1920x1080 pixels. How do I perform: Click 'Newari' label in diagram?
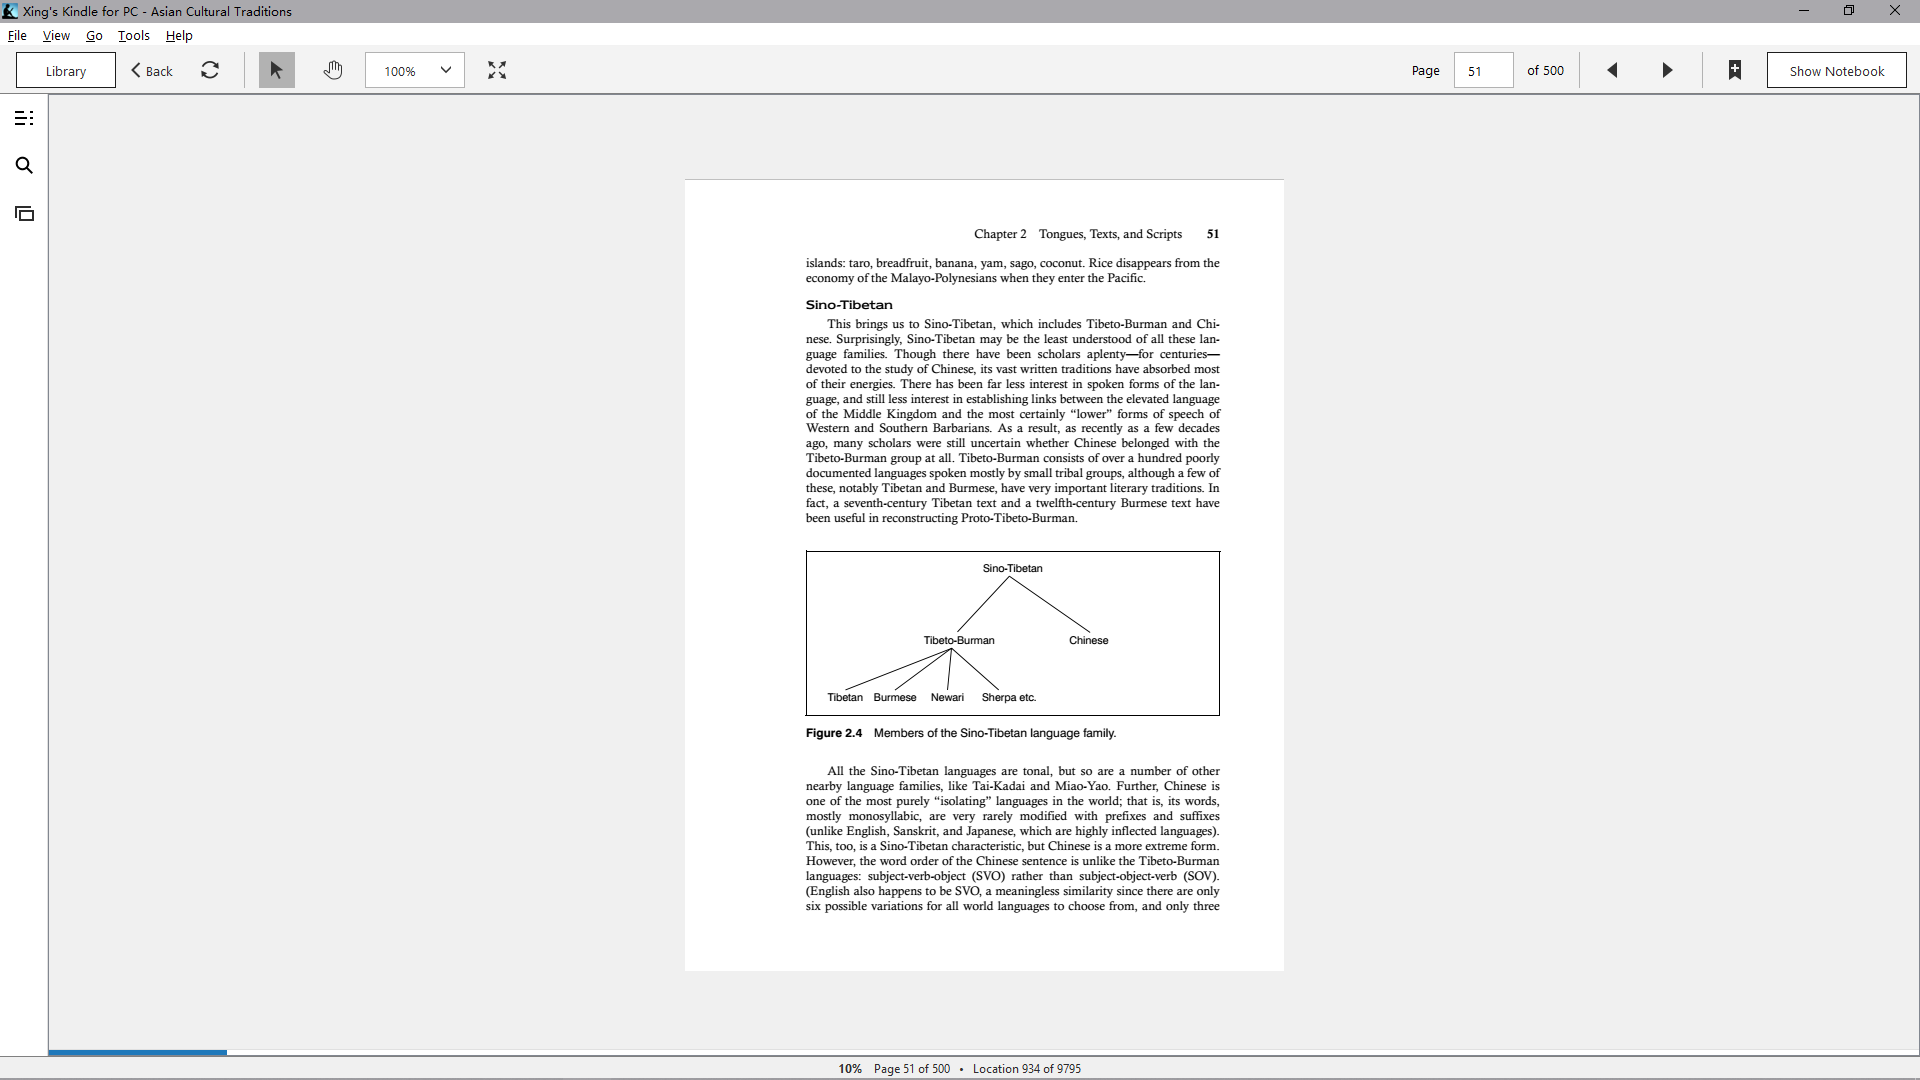tap(947, 697)
